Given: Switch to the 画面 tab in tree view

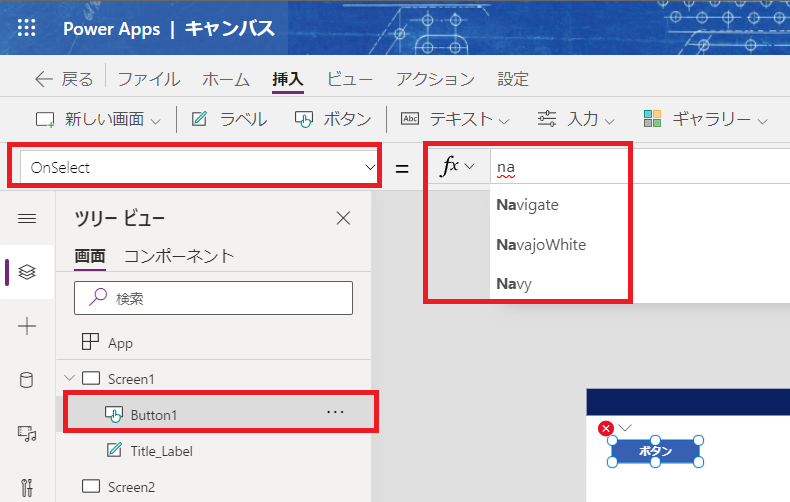Looking at the screenshot, I should coord(90,256).
